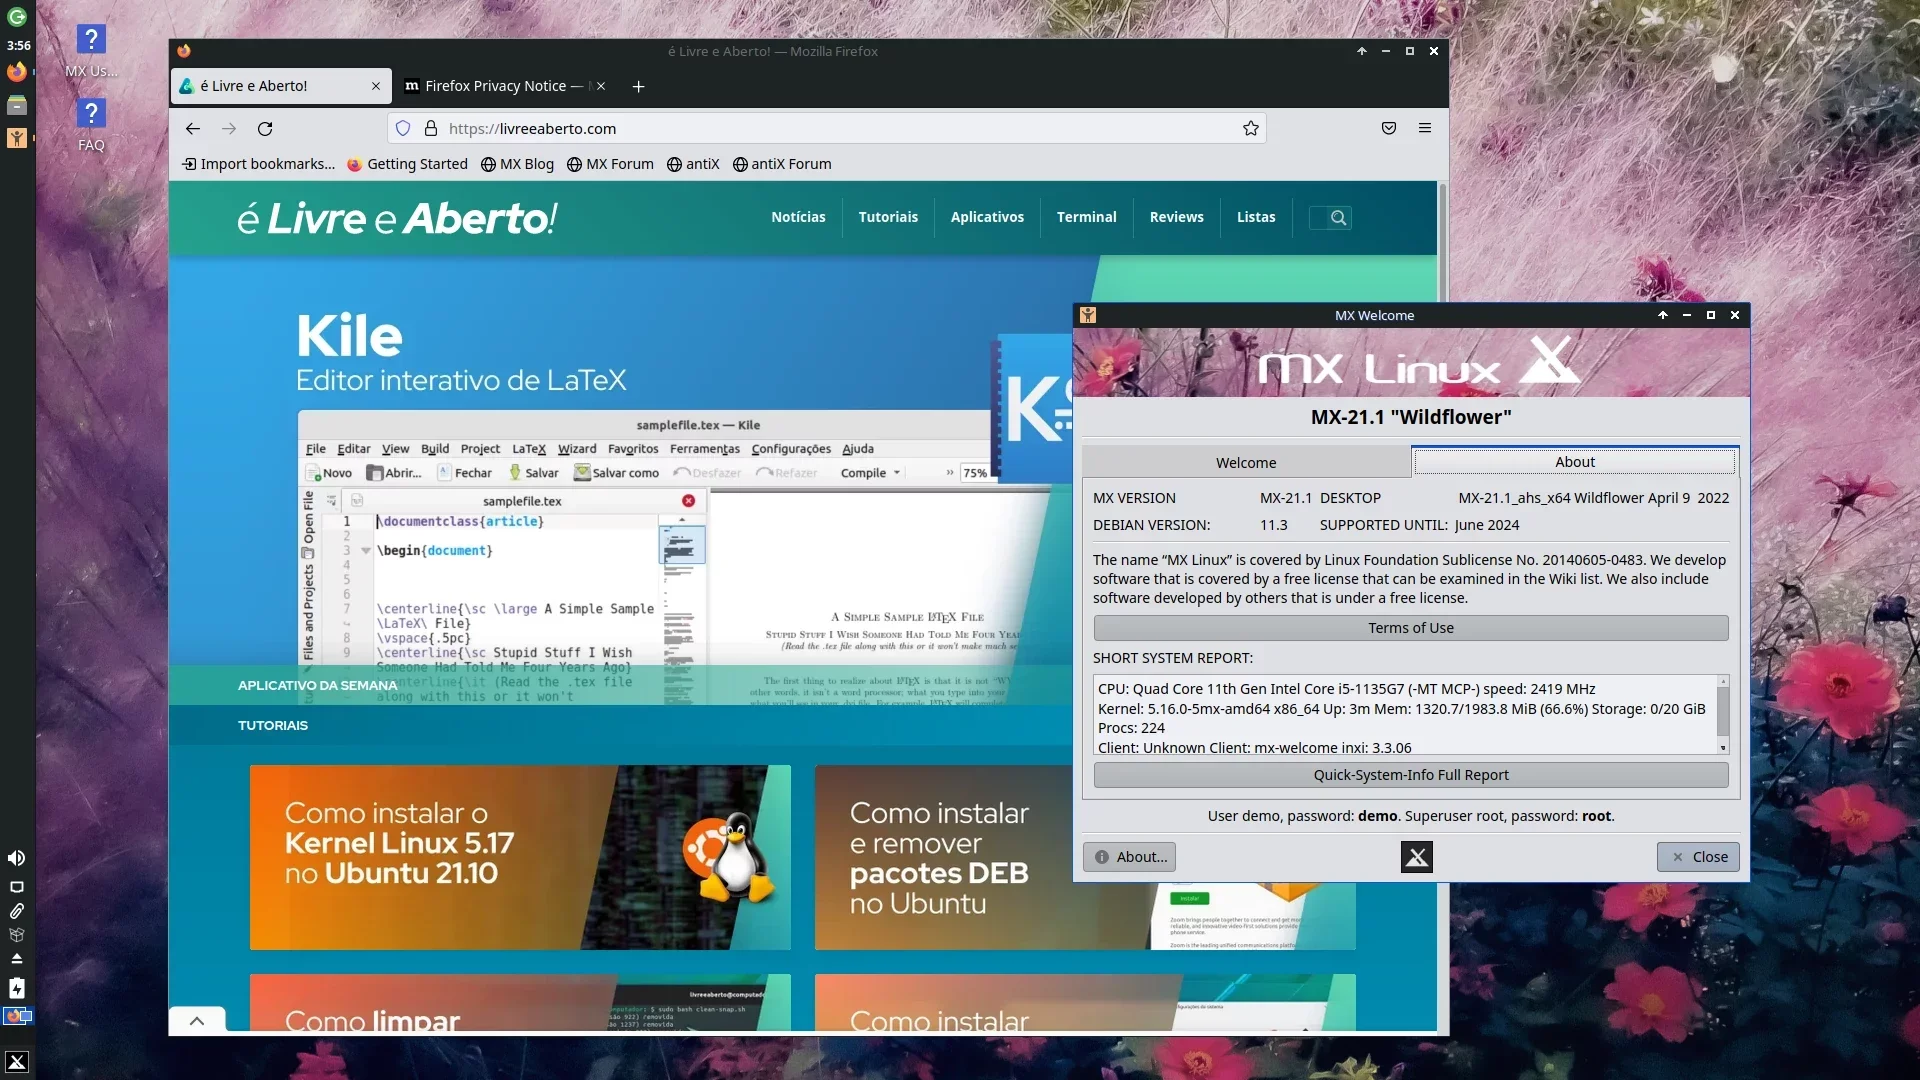This screenshot has width=1920, height=1080.
Task: Click the clock showing 3:56
Action: pyautogui.click(x=18, y=46)
